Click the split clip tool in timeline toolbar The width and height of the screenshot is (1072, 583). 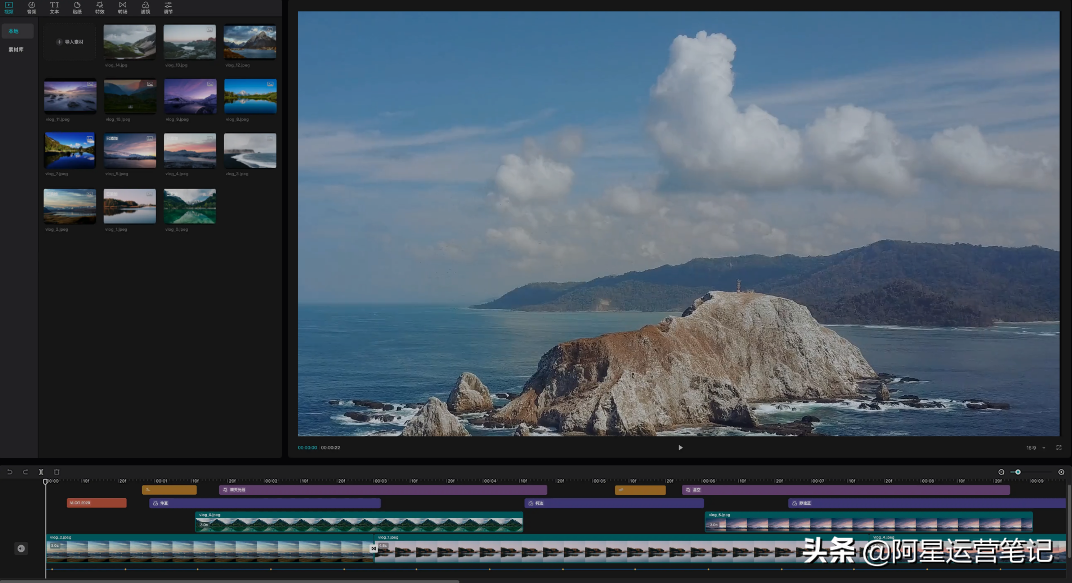[x=41, y=472]
